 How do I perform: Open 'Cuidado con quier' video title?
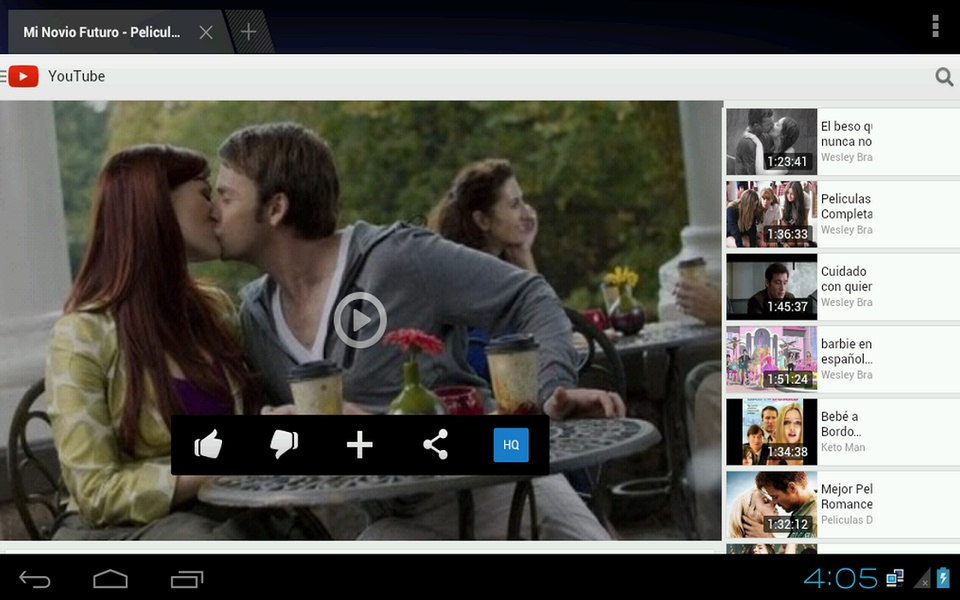pyautogui.click(x=847, y=279)
